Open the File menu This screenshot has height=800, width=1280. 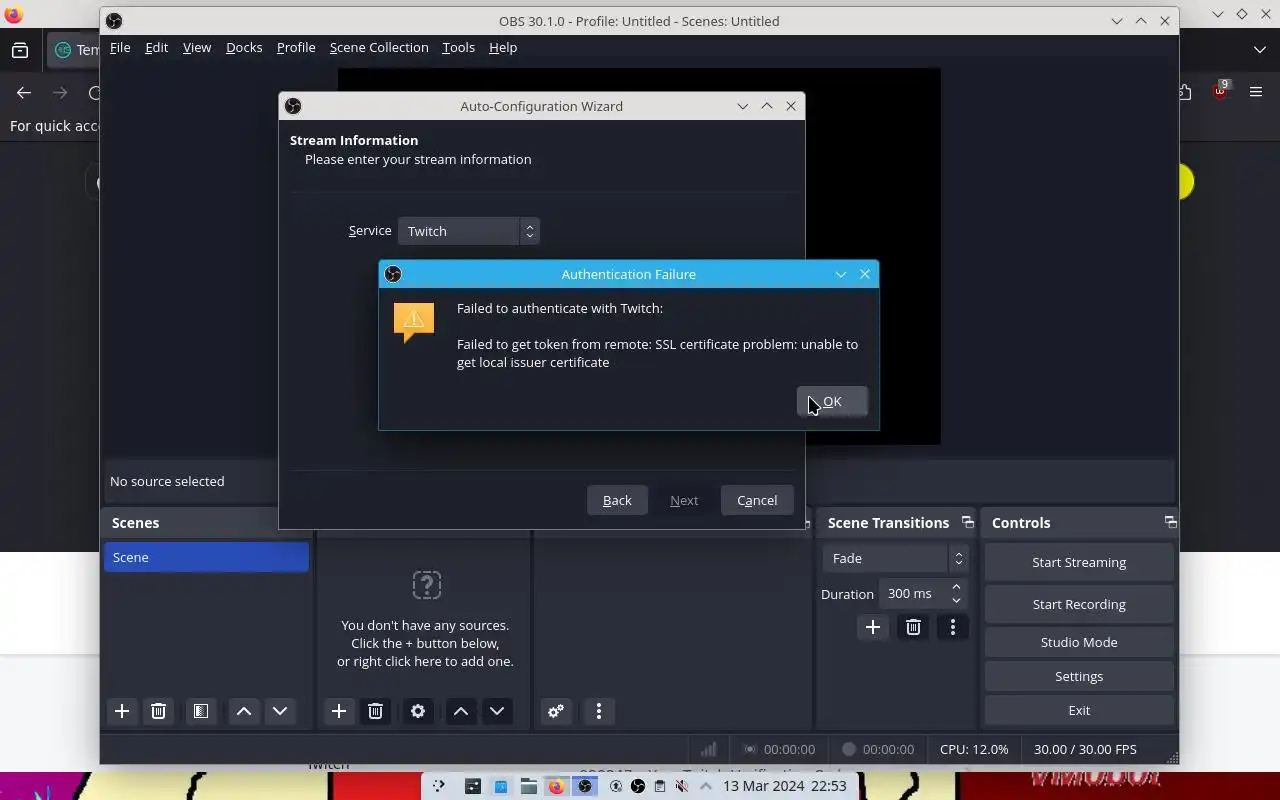120,47
